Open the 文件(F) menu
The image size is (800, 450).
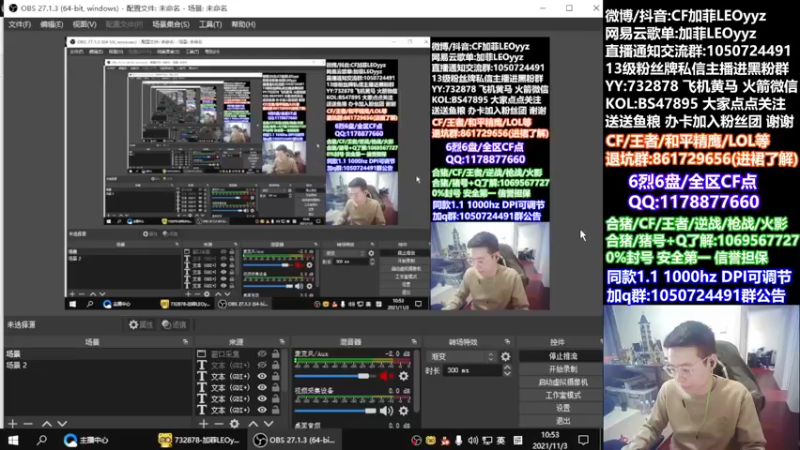coord(19,24)
